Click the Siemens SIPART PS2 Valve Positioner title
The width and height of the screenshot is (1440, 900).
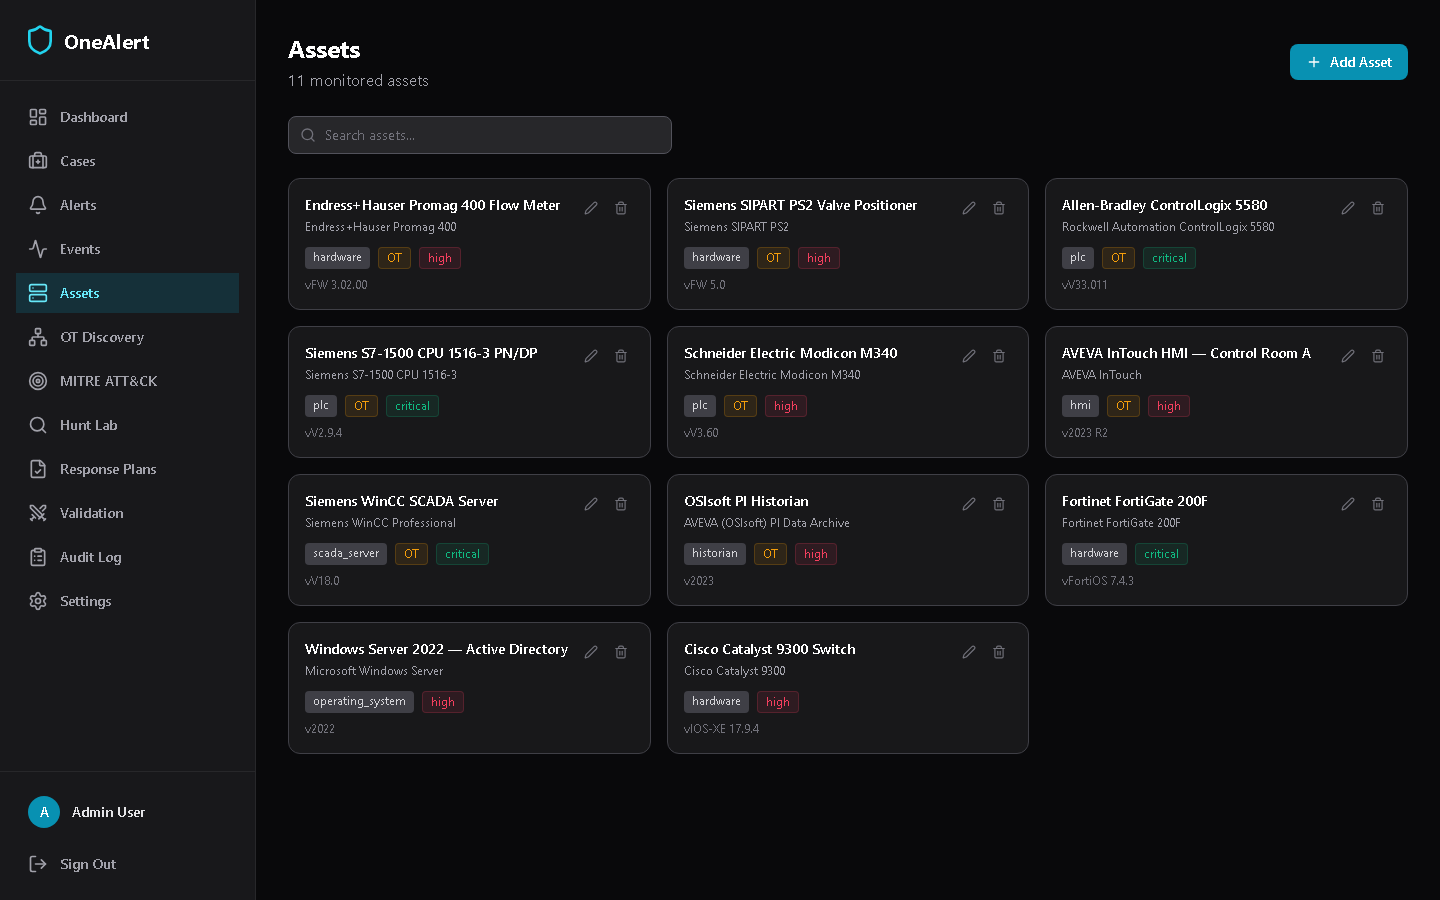(800, 205)
